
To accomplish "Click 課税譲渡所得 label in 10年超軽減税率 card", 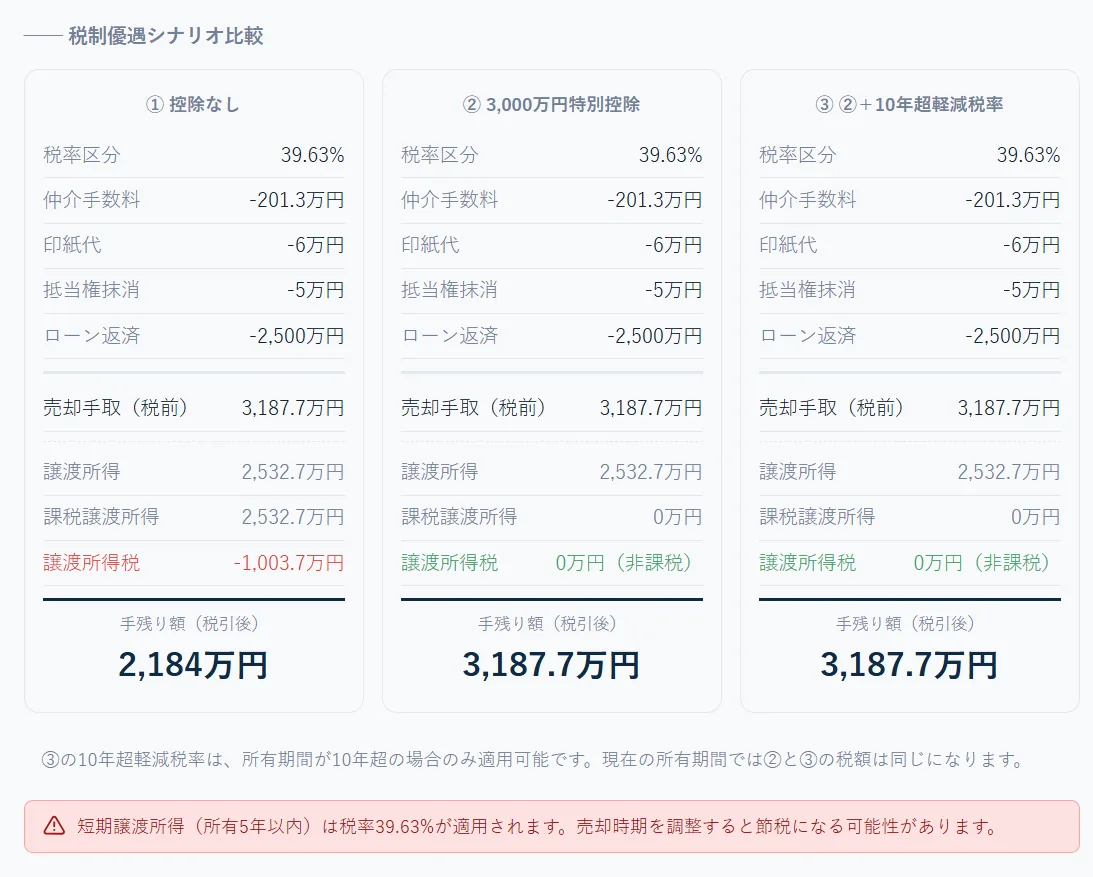I will pos(818,517).
